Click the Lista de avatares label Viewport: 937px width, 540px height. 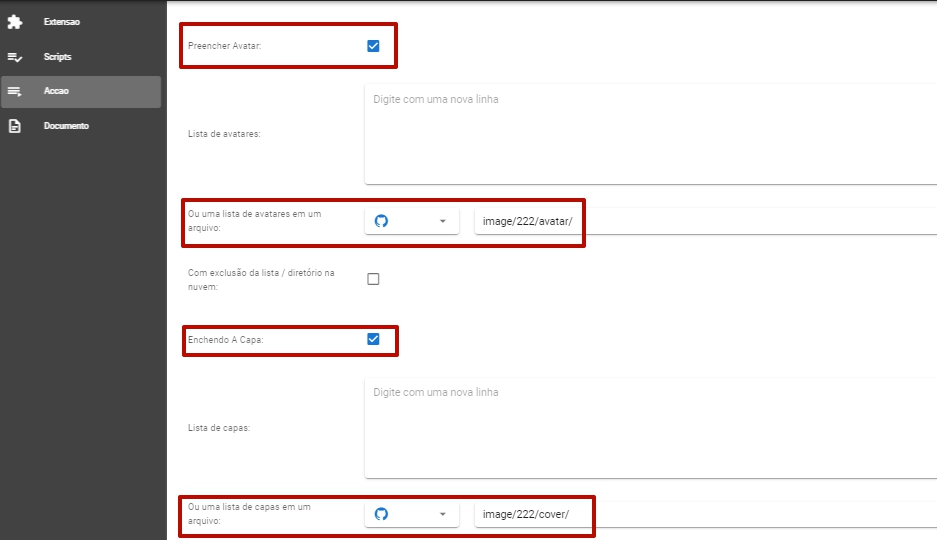coord(224,134)
